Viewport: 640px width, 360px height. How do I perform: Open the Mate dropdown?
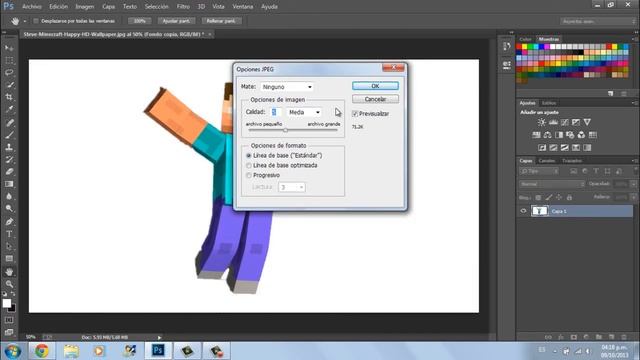pos(287,87)
